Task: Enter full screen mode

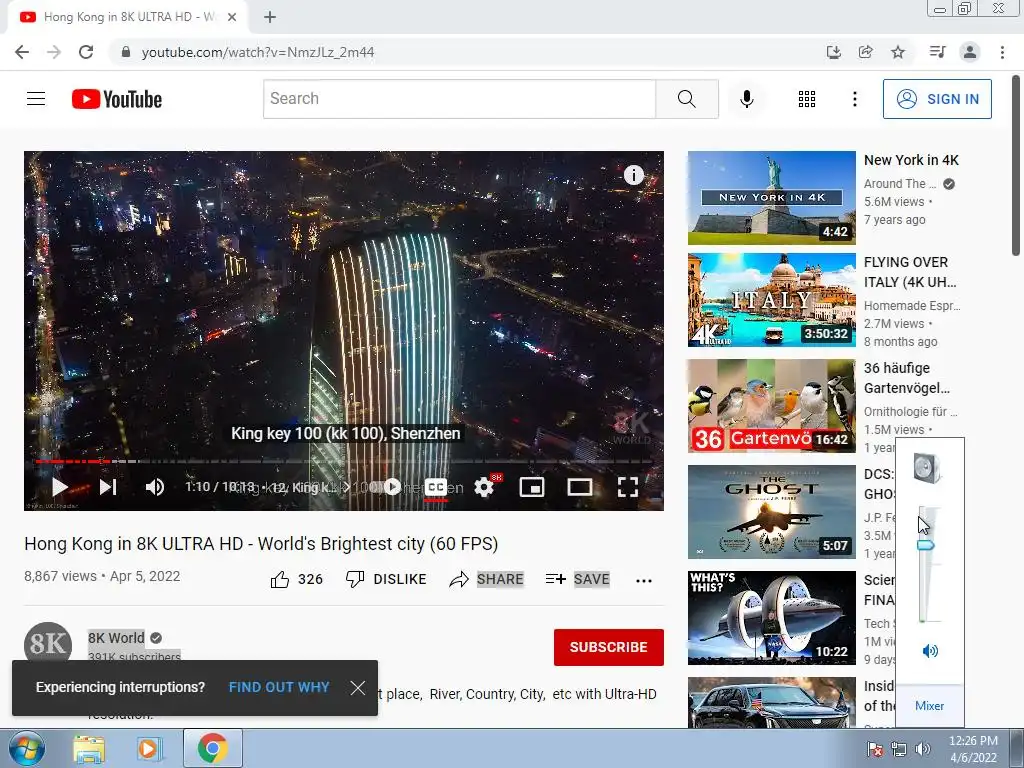Action: [628, 487]
